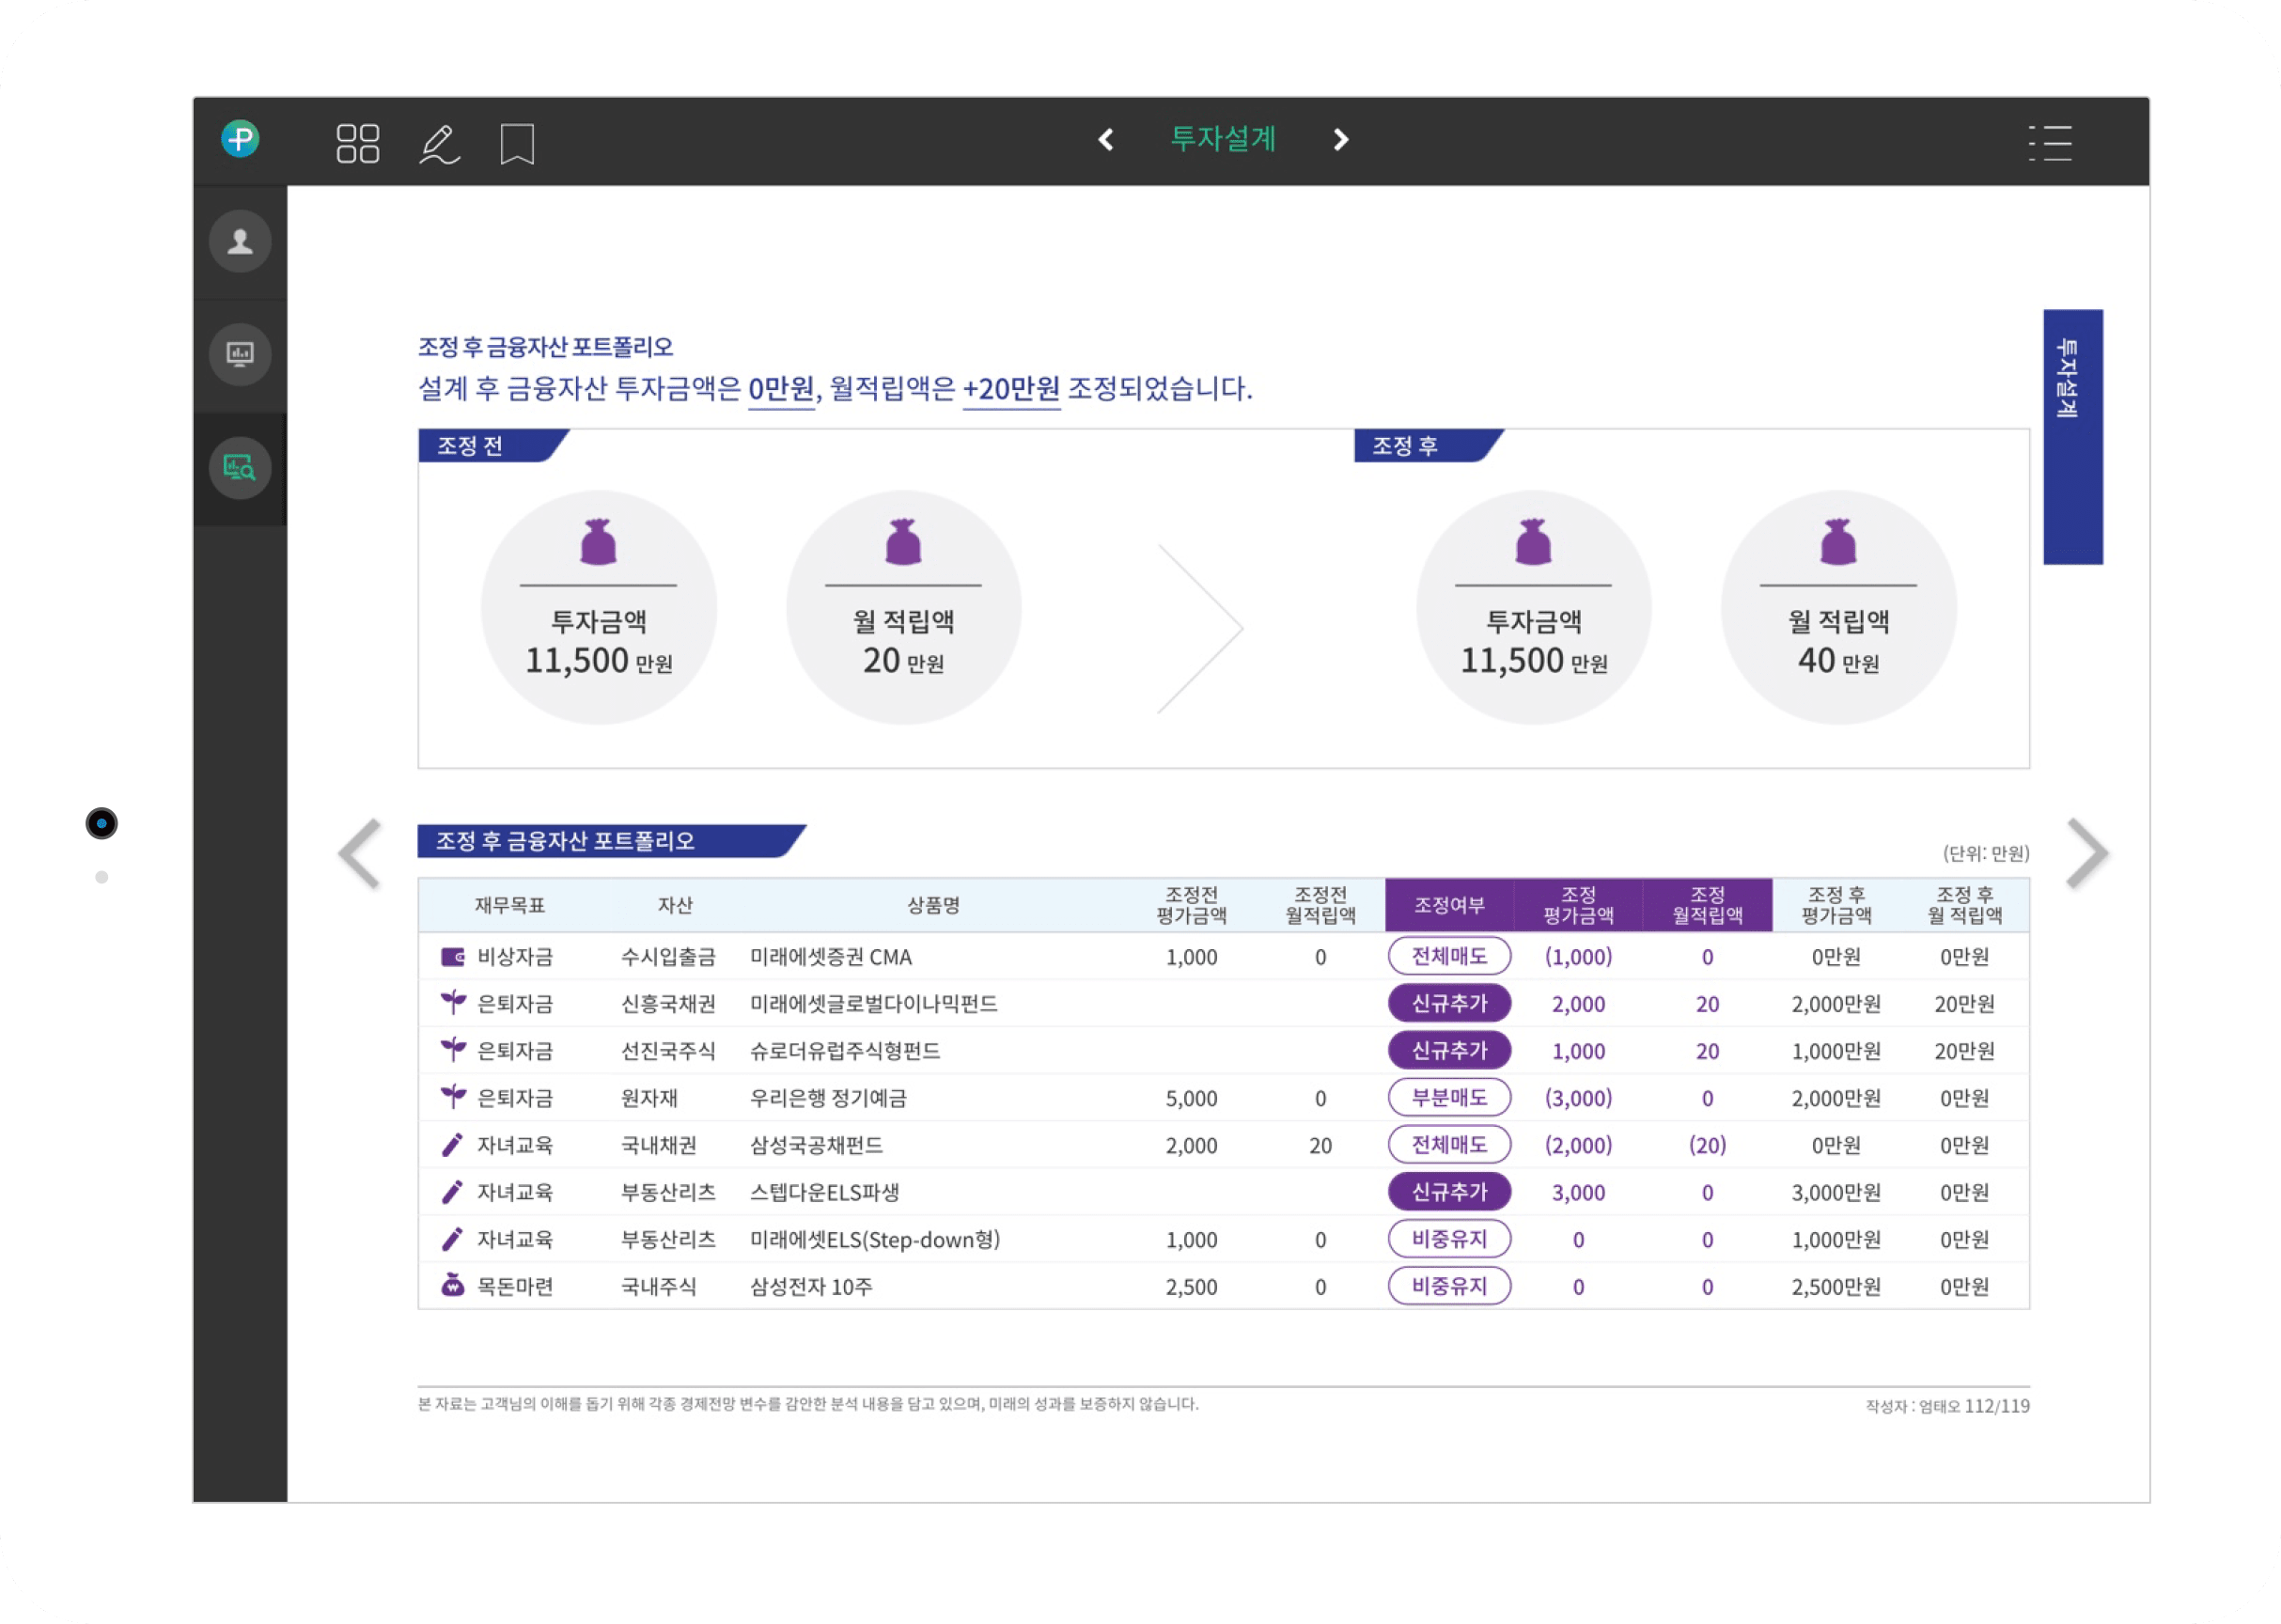Go to next section with top right chevron
This screenshot has width=2281, height=1624.
1341,139
